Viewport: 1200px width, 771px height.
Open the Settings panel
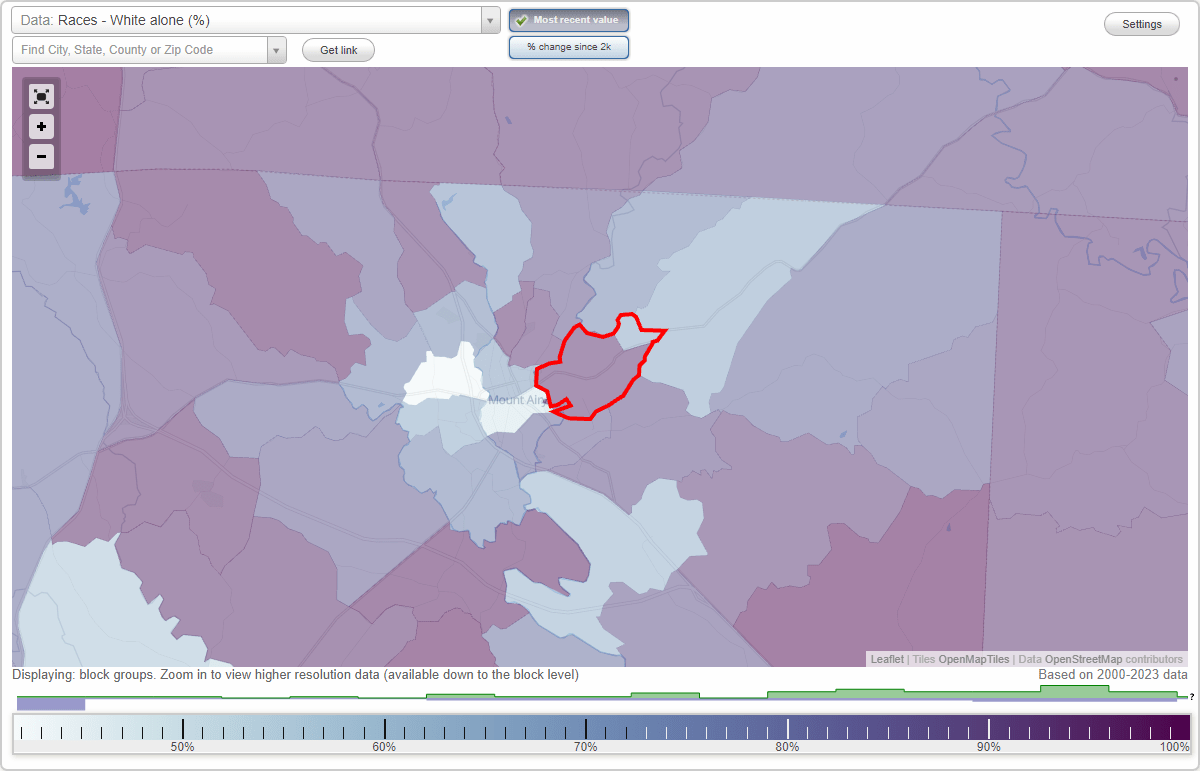[1141, 23]
